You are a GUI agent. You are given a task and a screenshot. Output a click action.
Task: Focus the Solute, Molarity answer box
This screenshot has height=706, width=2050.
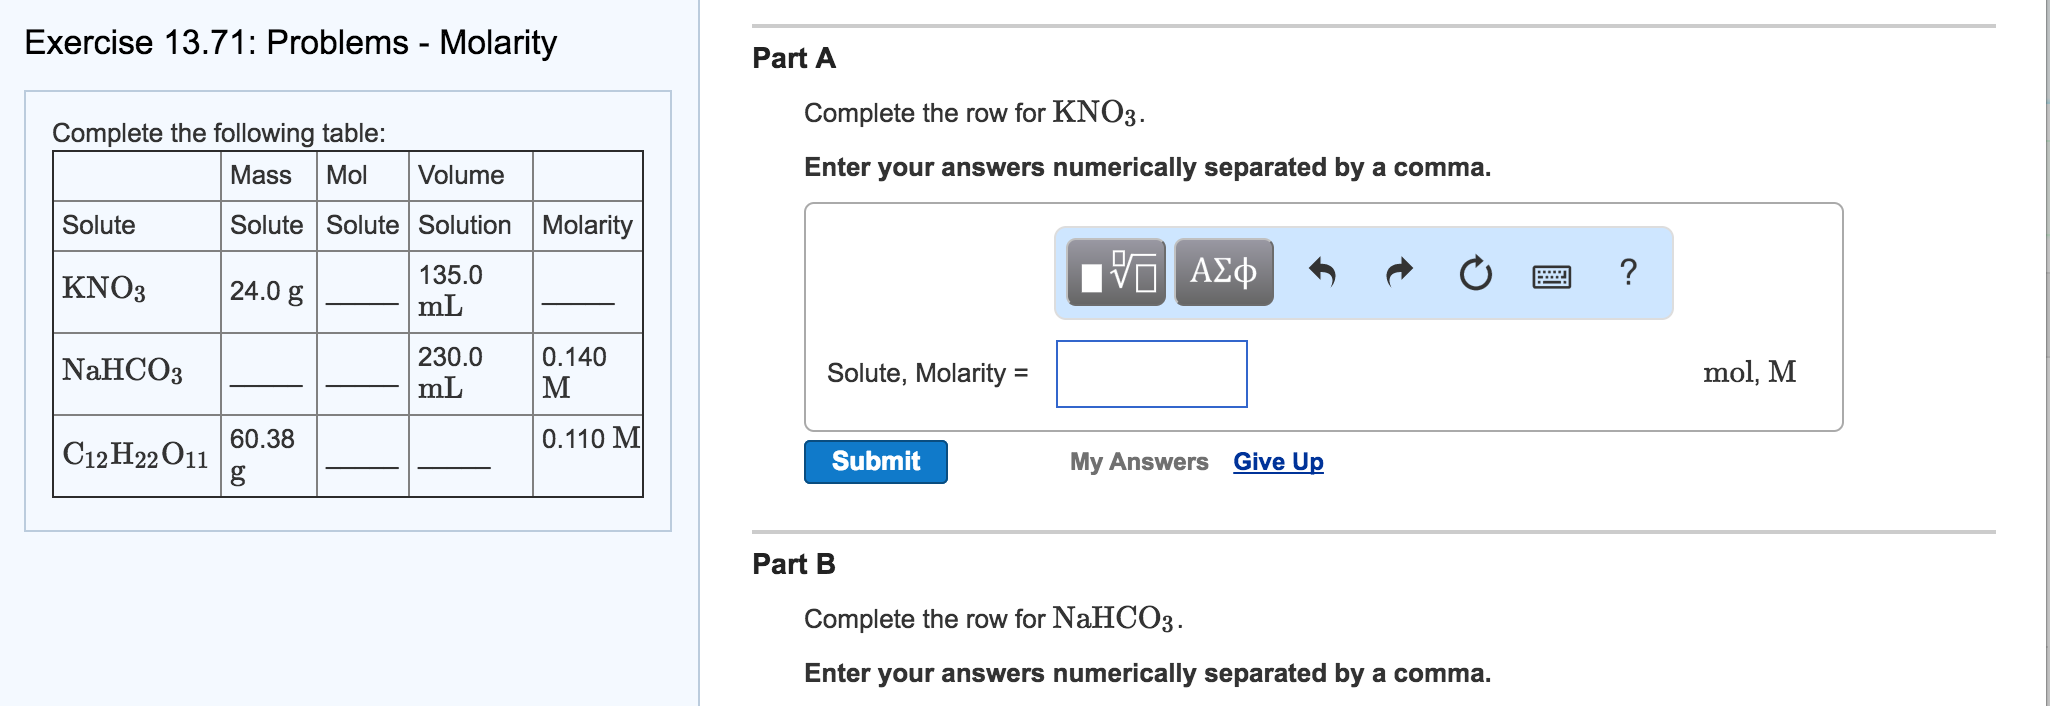pyautogui.click(x=1151, y=374)
